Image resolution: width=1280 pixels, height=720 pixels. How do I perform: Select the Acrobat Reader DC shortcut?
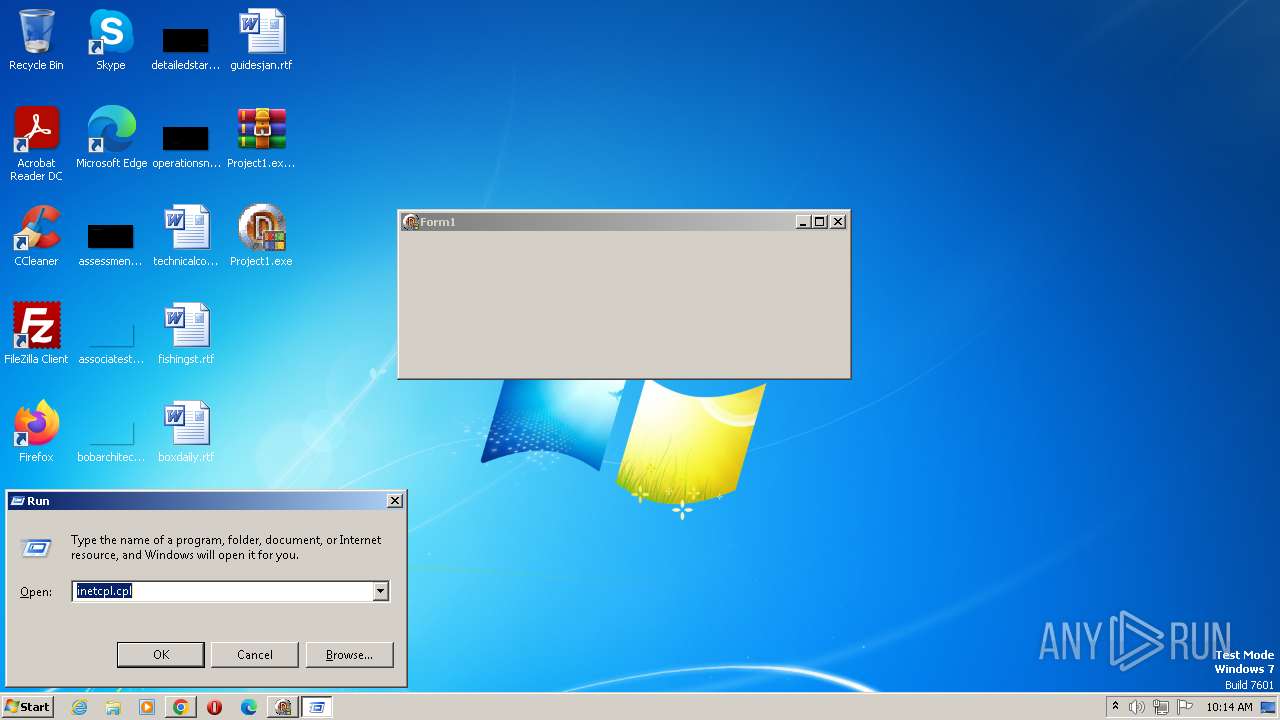[x=36, y=144]
